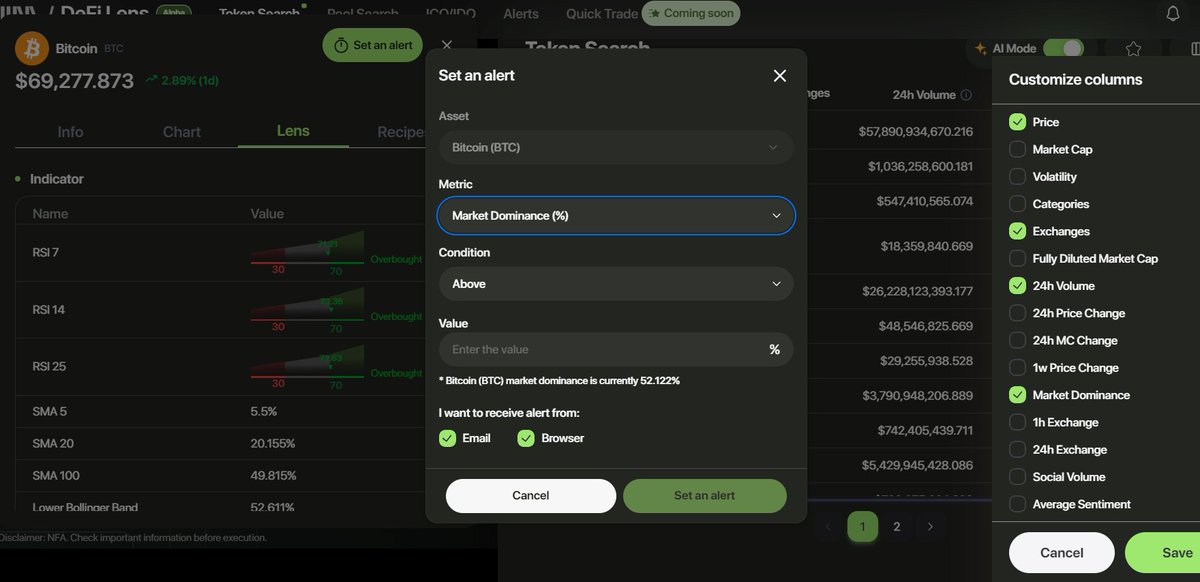Uncheck the 24h Volume column checkbox
Screen dimensions: 1200x582
click(x=1017, y=286)
